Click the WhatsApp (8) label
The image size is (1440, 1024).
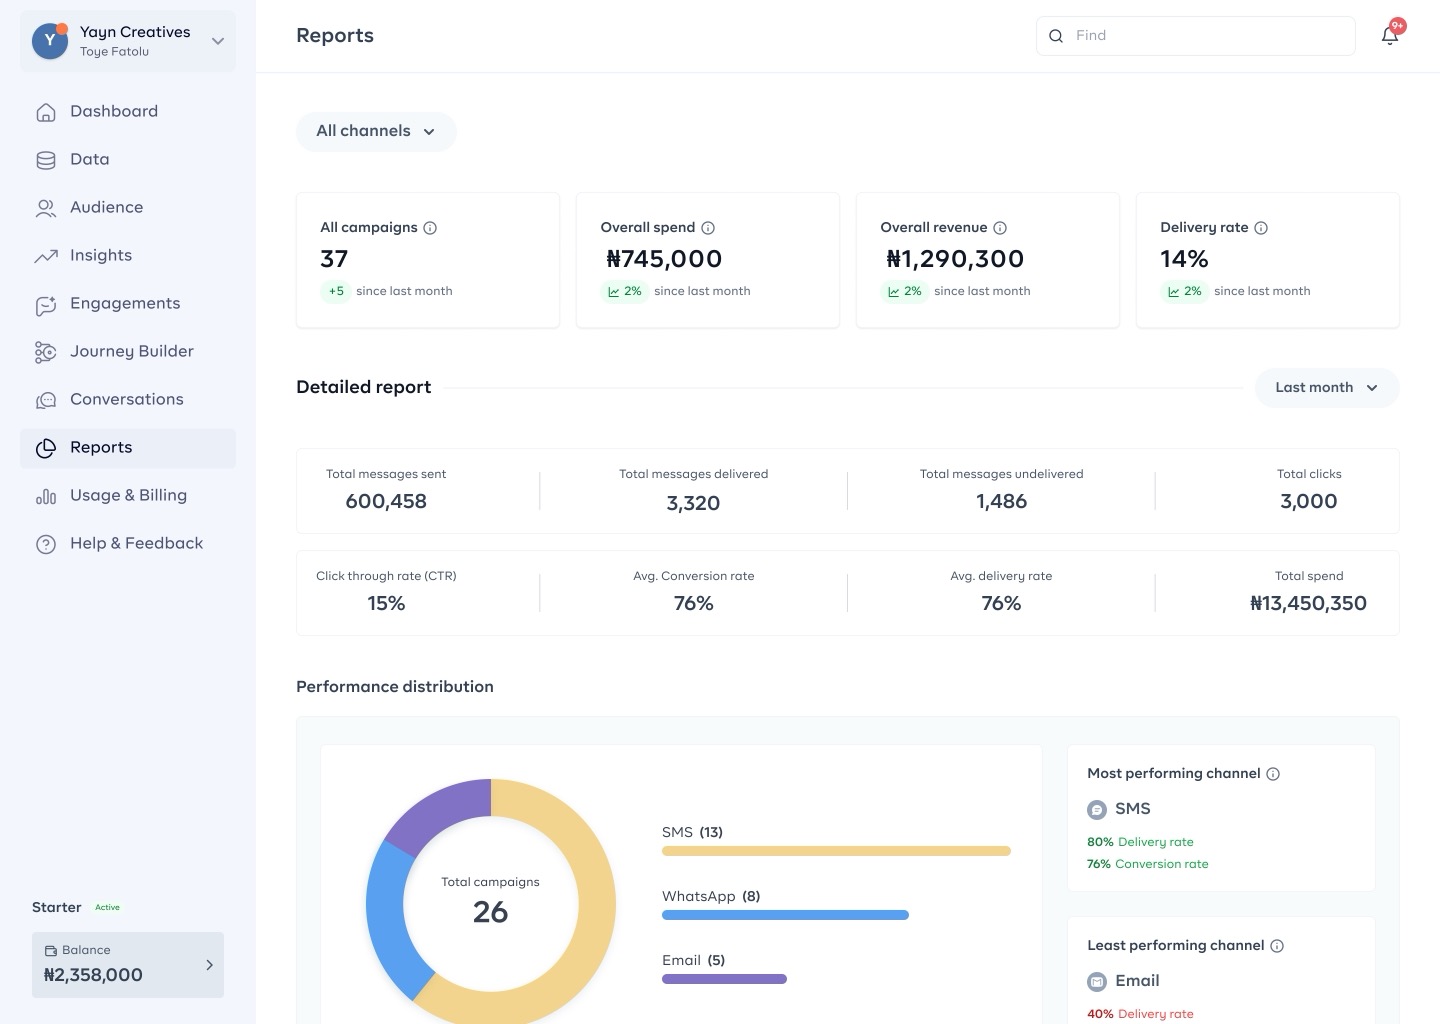[x=711, y=897]
